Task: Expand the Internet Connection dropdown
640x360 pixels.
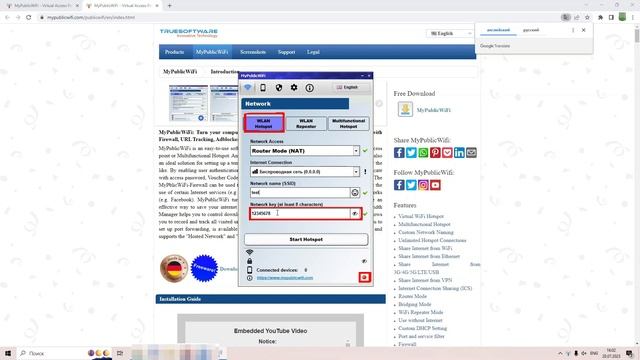Action: [x=356, y=172]
